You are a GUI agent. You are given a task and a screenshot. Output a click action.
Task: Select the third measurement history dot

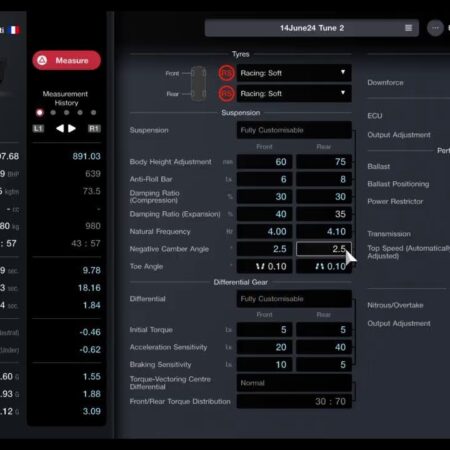(x=67, y=113)
